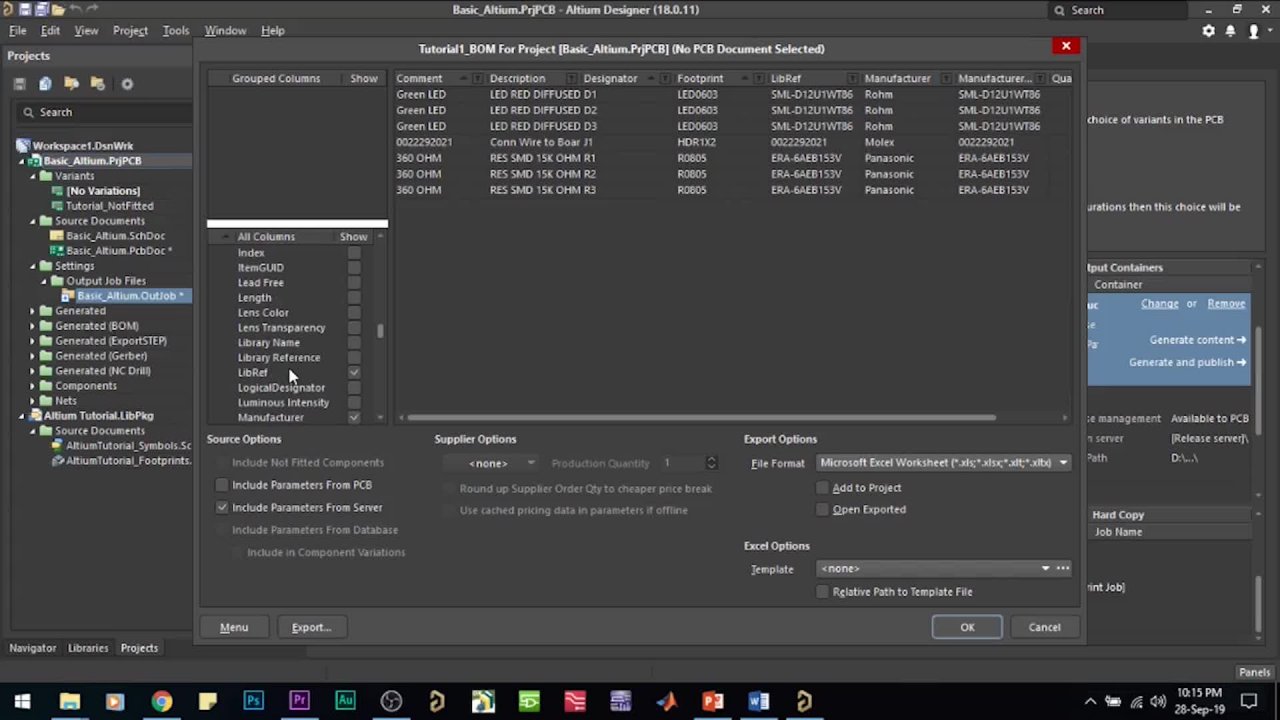
Task: Click the Windows Start button
Action: point(22,701)
